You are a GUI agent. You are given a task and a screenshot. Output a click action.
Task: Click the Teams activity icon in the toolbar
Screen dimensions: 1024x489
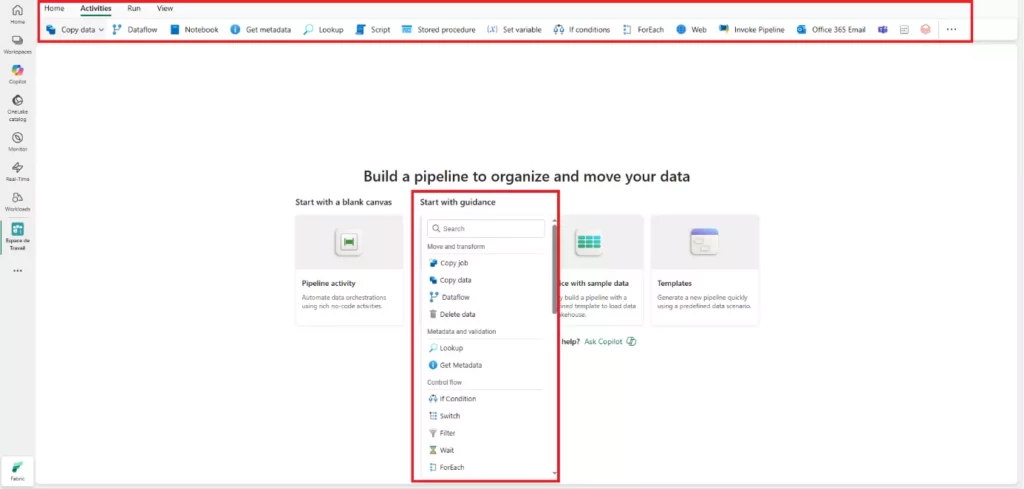pyautogui.click(x=883, y=29)
